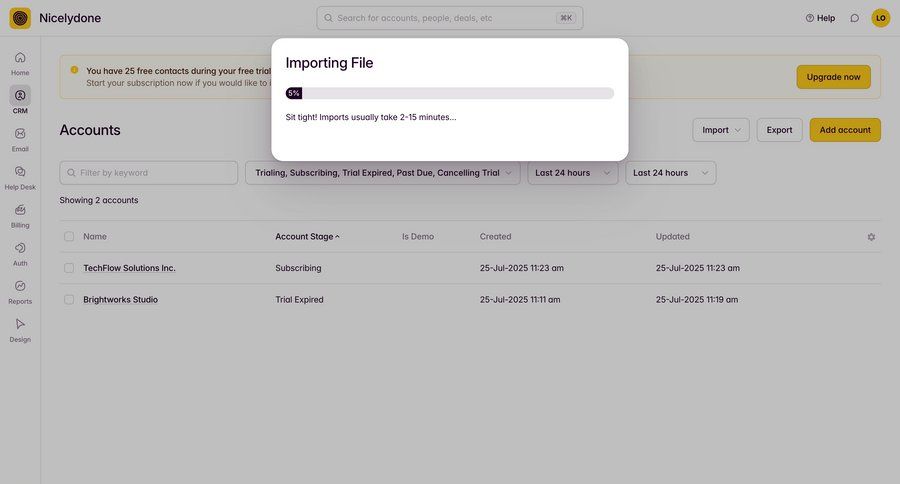Image resolution: width=900 pixels, height=484 pixels.
Task: Click the Export button
Action: click(779, 130)
